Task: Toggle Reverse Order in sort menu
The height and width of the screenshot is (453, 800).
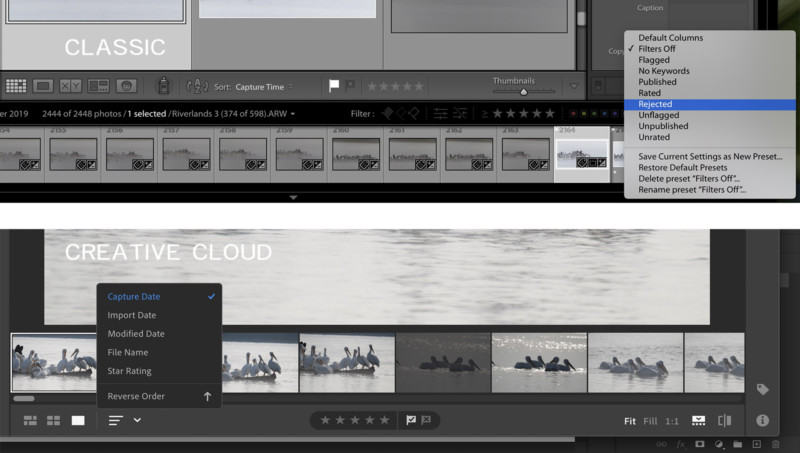Action: click(x=159, y=396)
